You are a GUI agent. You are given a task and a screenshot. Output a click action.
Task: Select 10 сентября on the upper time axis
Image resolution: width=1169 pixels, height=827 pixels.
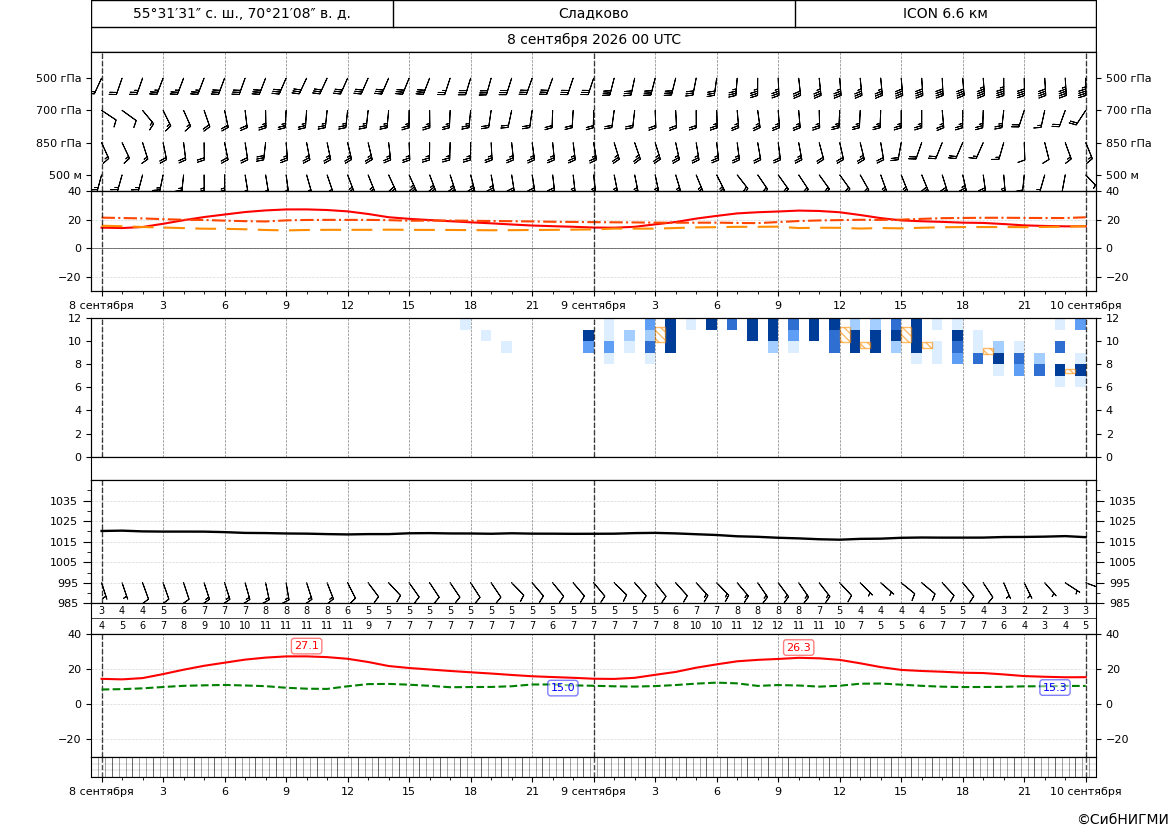coord(1086,305)
